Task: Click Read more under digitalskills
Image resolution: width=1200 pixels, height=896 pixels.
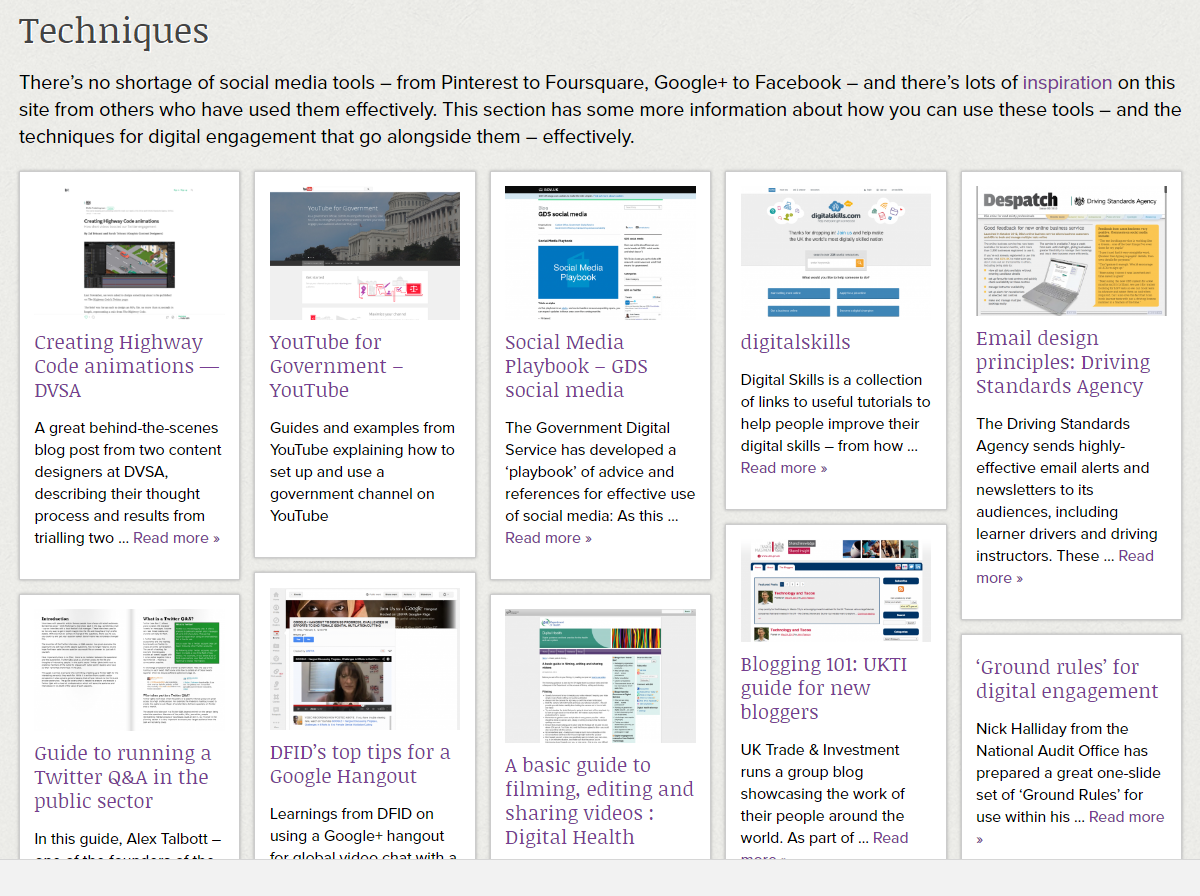Action: click(783, 467)
